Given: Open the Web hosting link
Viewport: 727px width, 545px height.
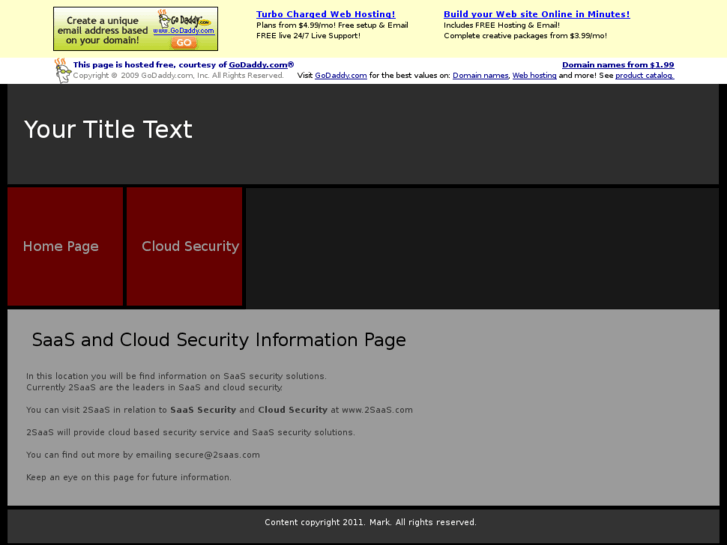Looking at the screenshot, I should (534, 76).
